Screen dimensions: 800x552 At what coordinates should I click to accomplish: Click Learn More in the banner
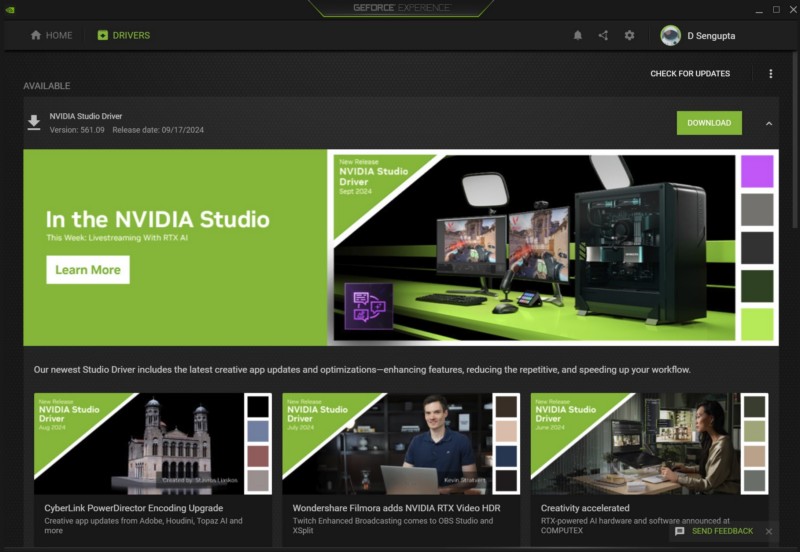point(88,270)
